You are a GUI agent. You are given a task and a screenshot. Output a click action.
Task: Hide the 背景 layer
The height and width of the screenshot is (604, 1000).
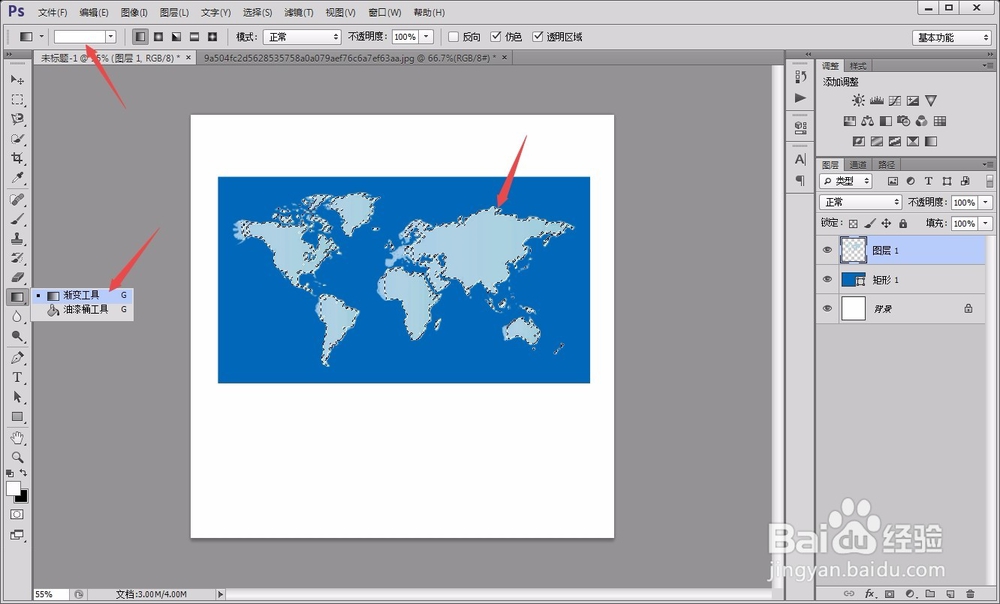pyautogui.click(x=827, y=309)
